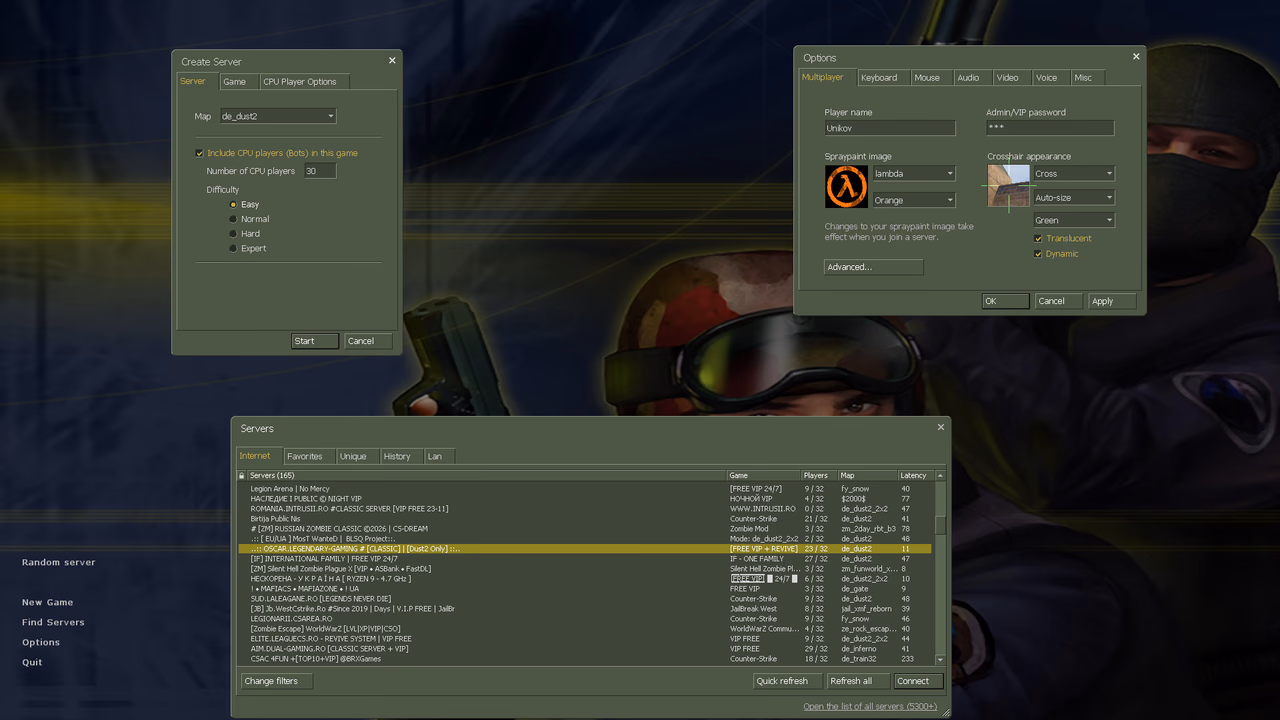
Task: Click the password lock column icon
Action: [x=241, y=475]
